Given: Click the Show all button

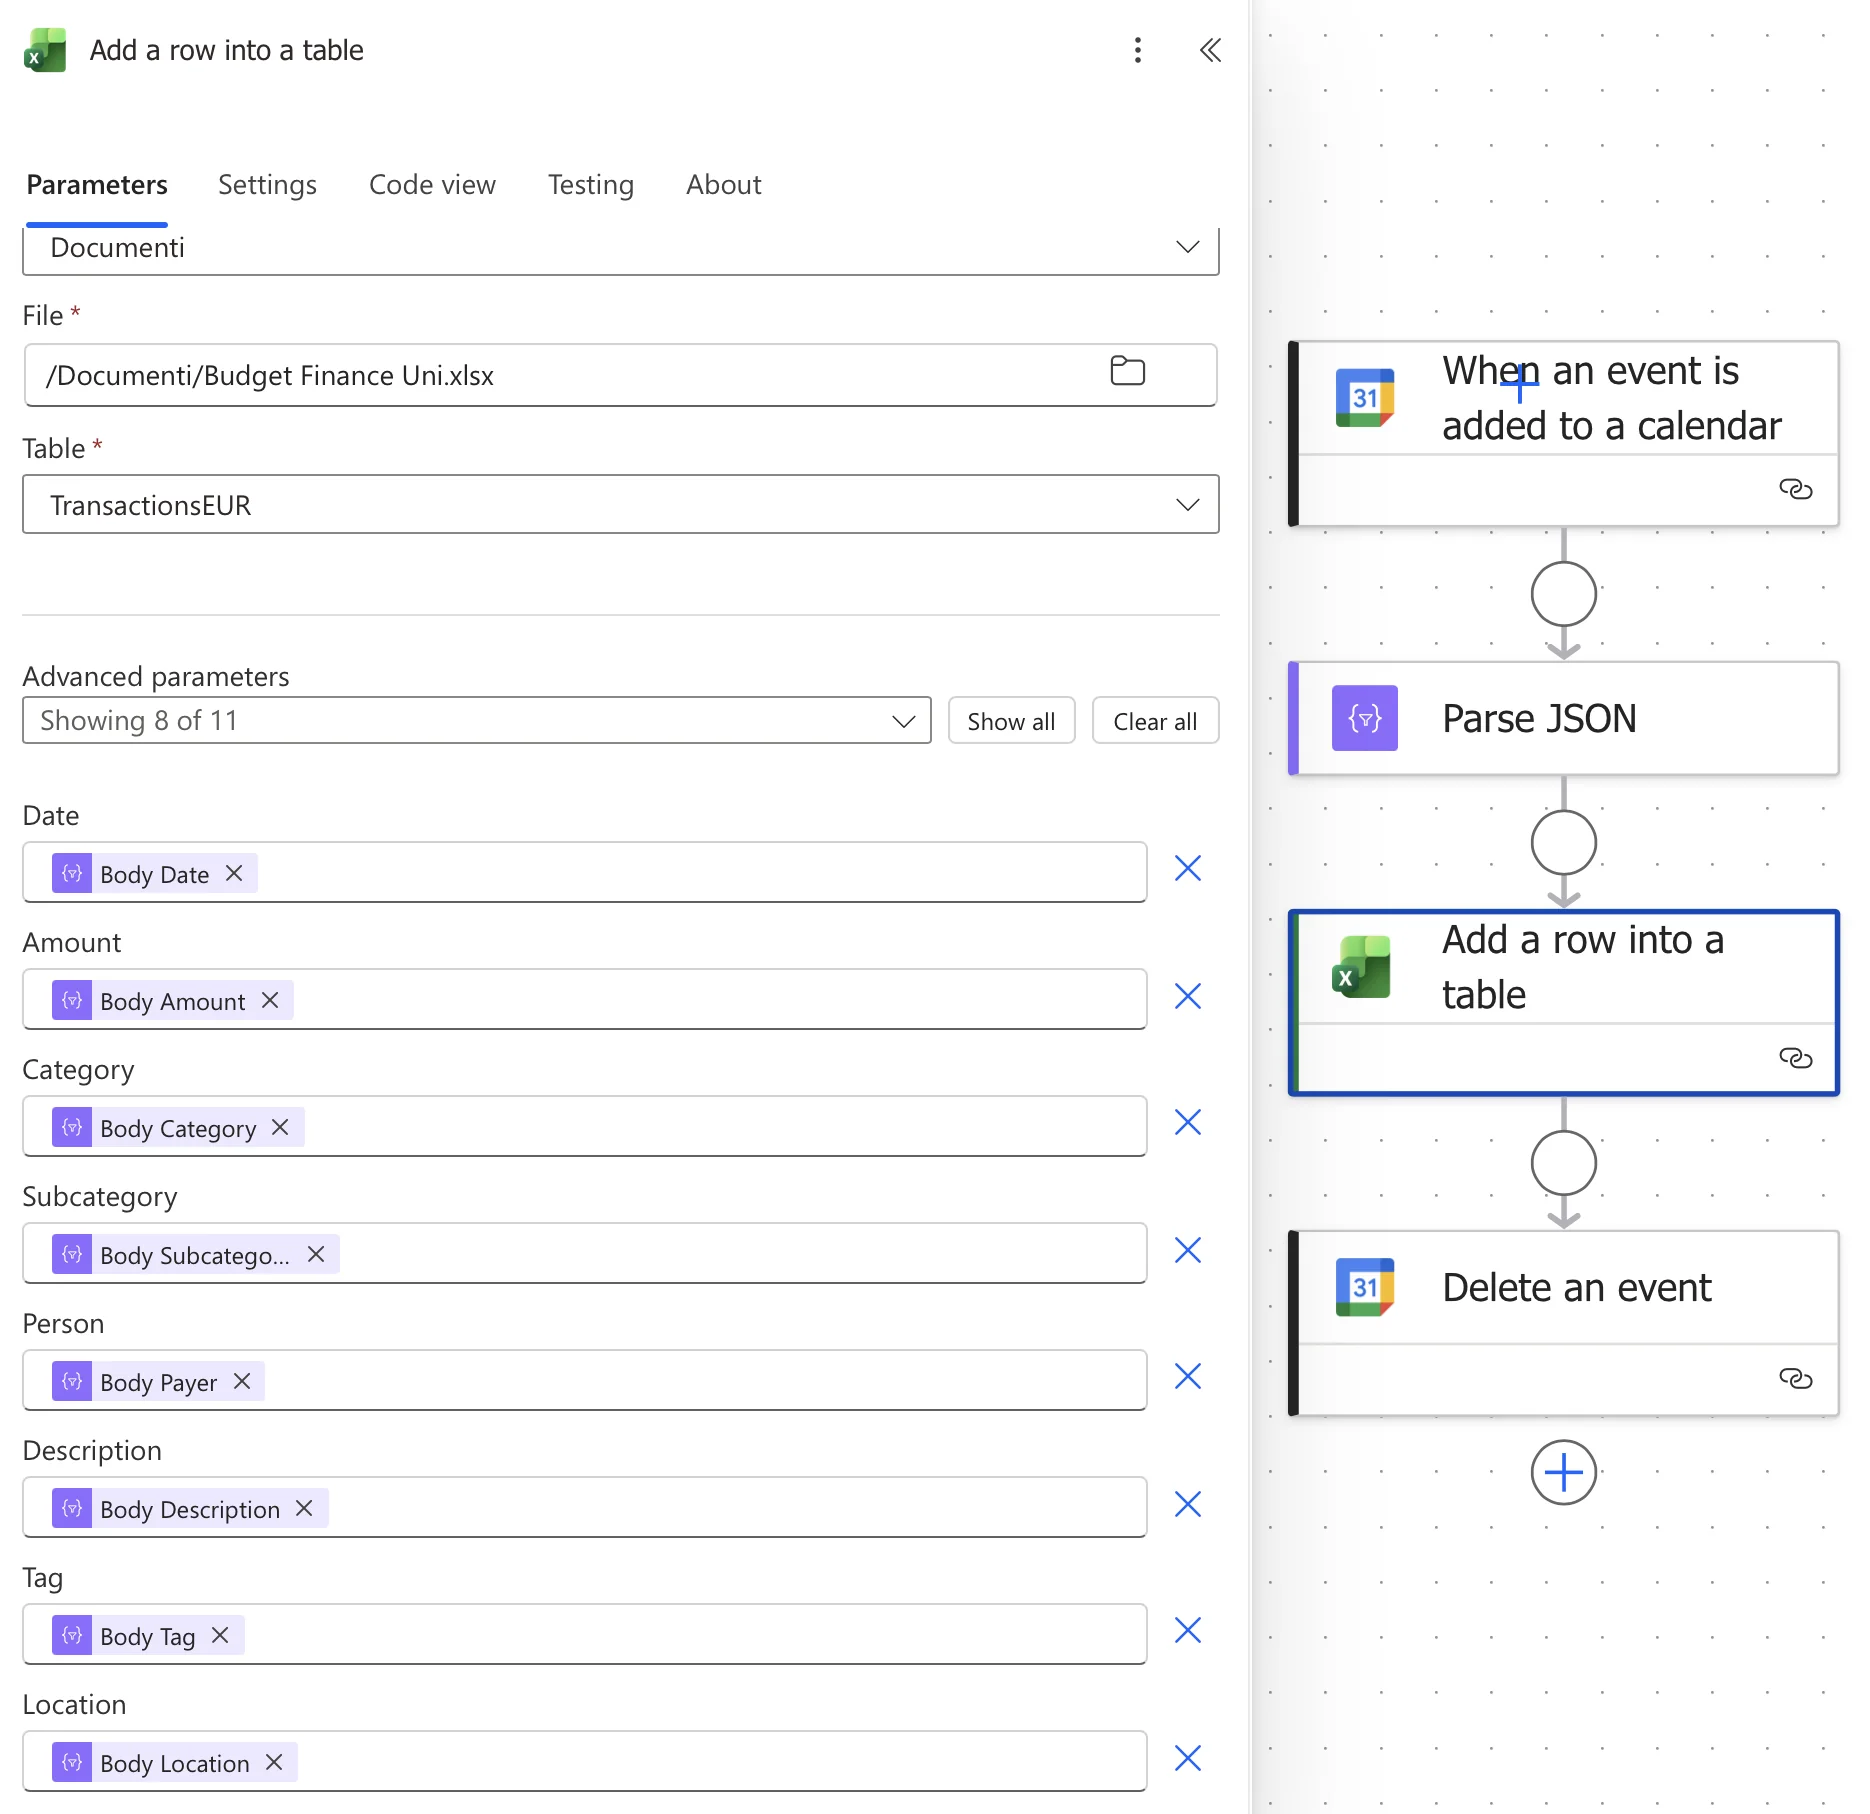Looking at the screenshot, I should click(1011, 721).
